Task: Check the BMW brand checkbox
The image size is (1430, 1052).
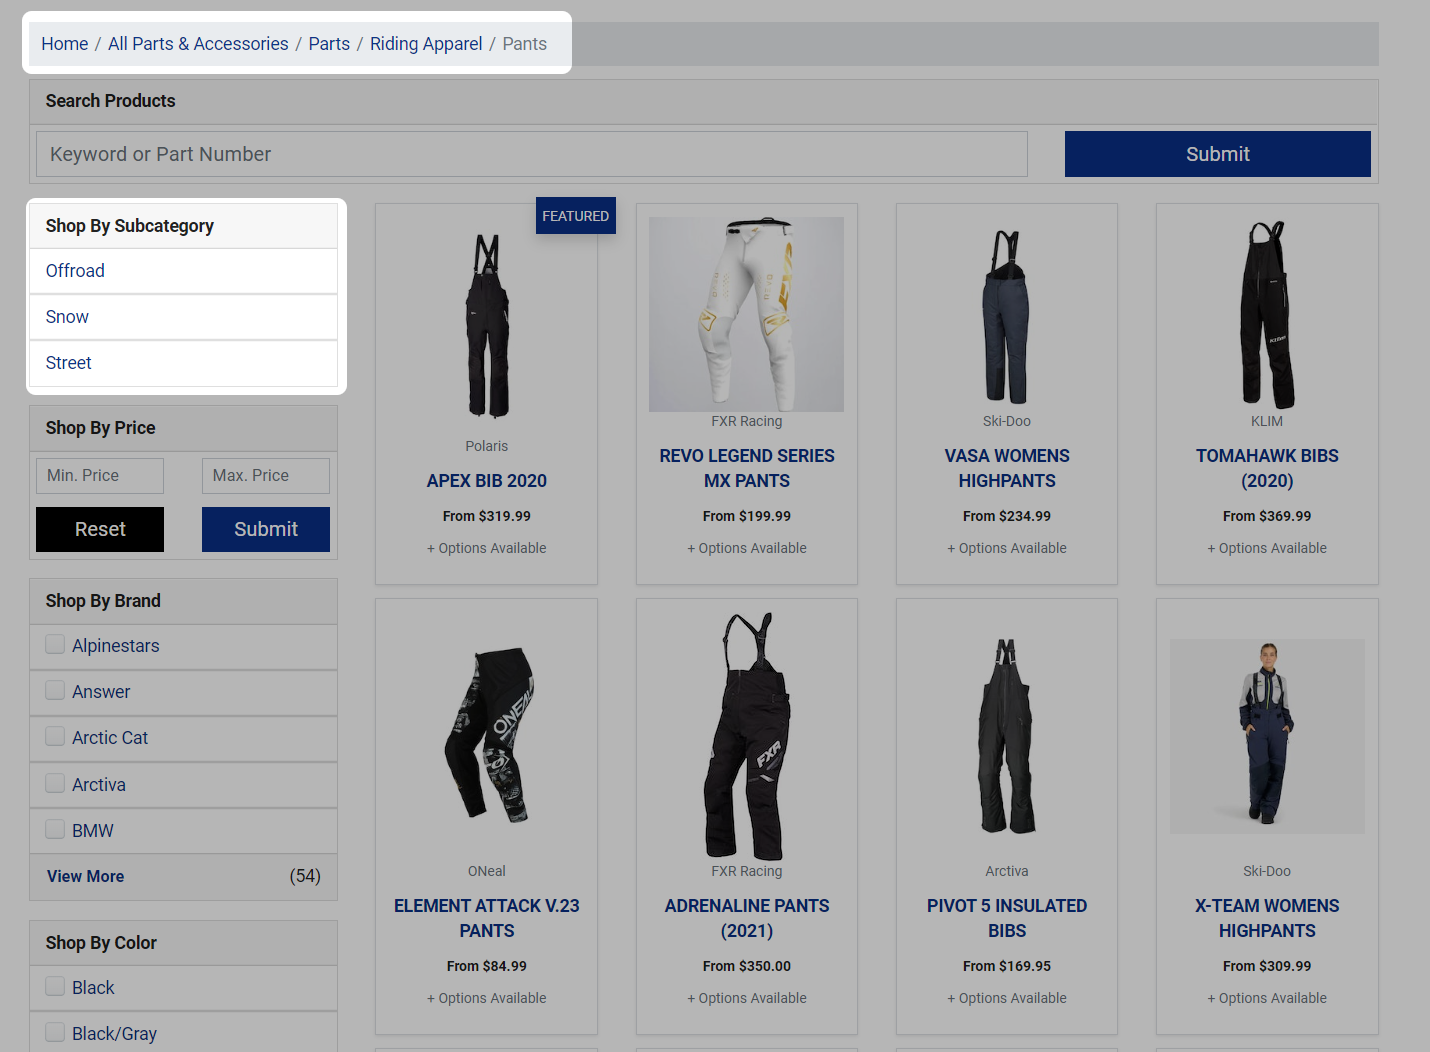Action: point(55,830)
